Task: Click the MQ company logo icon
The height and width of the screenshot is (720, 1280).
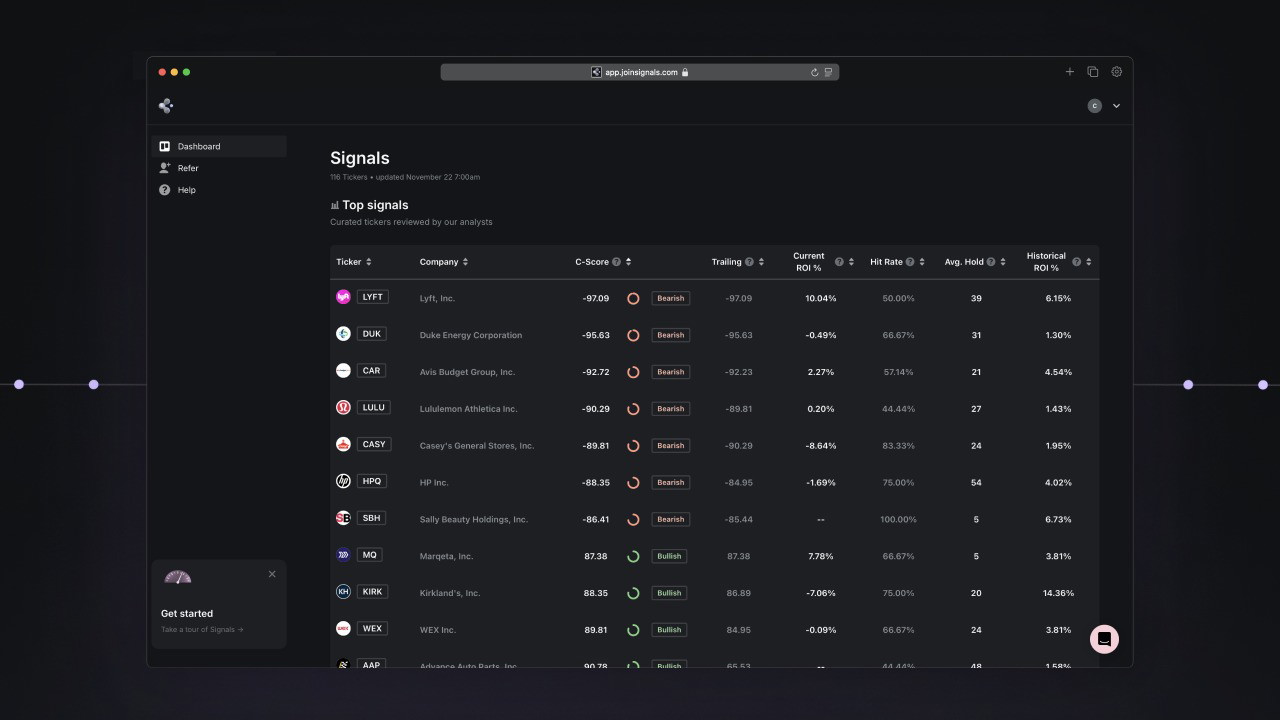Action: 343,555
